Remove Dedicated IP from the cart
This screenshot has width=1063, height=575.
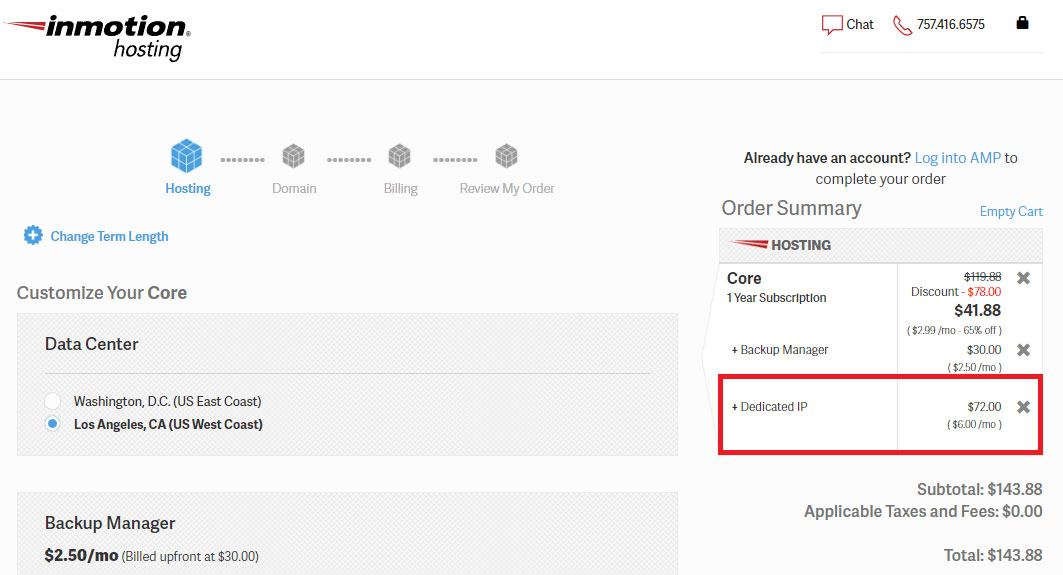(x=1024, y=407)
